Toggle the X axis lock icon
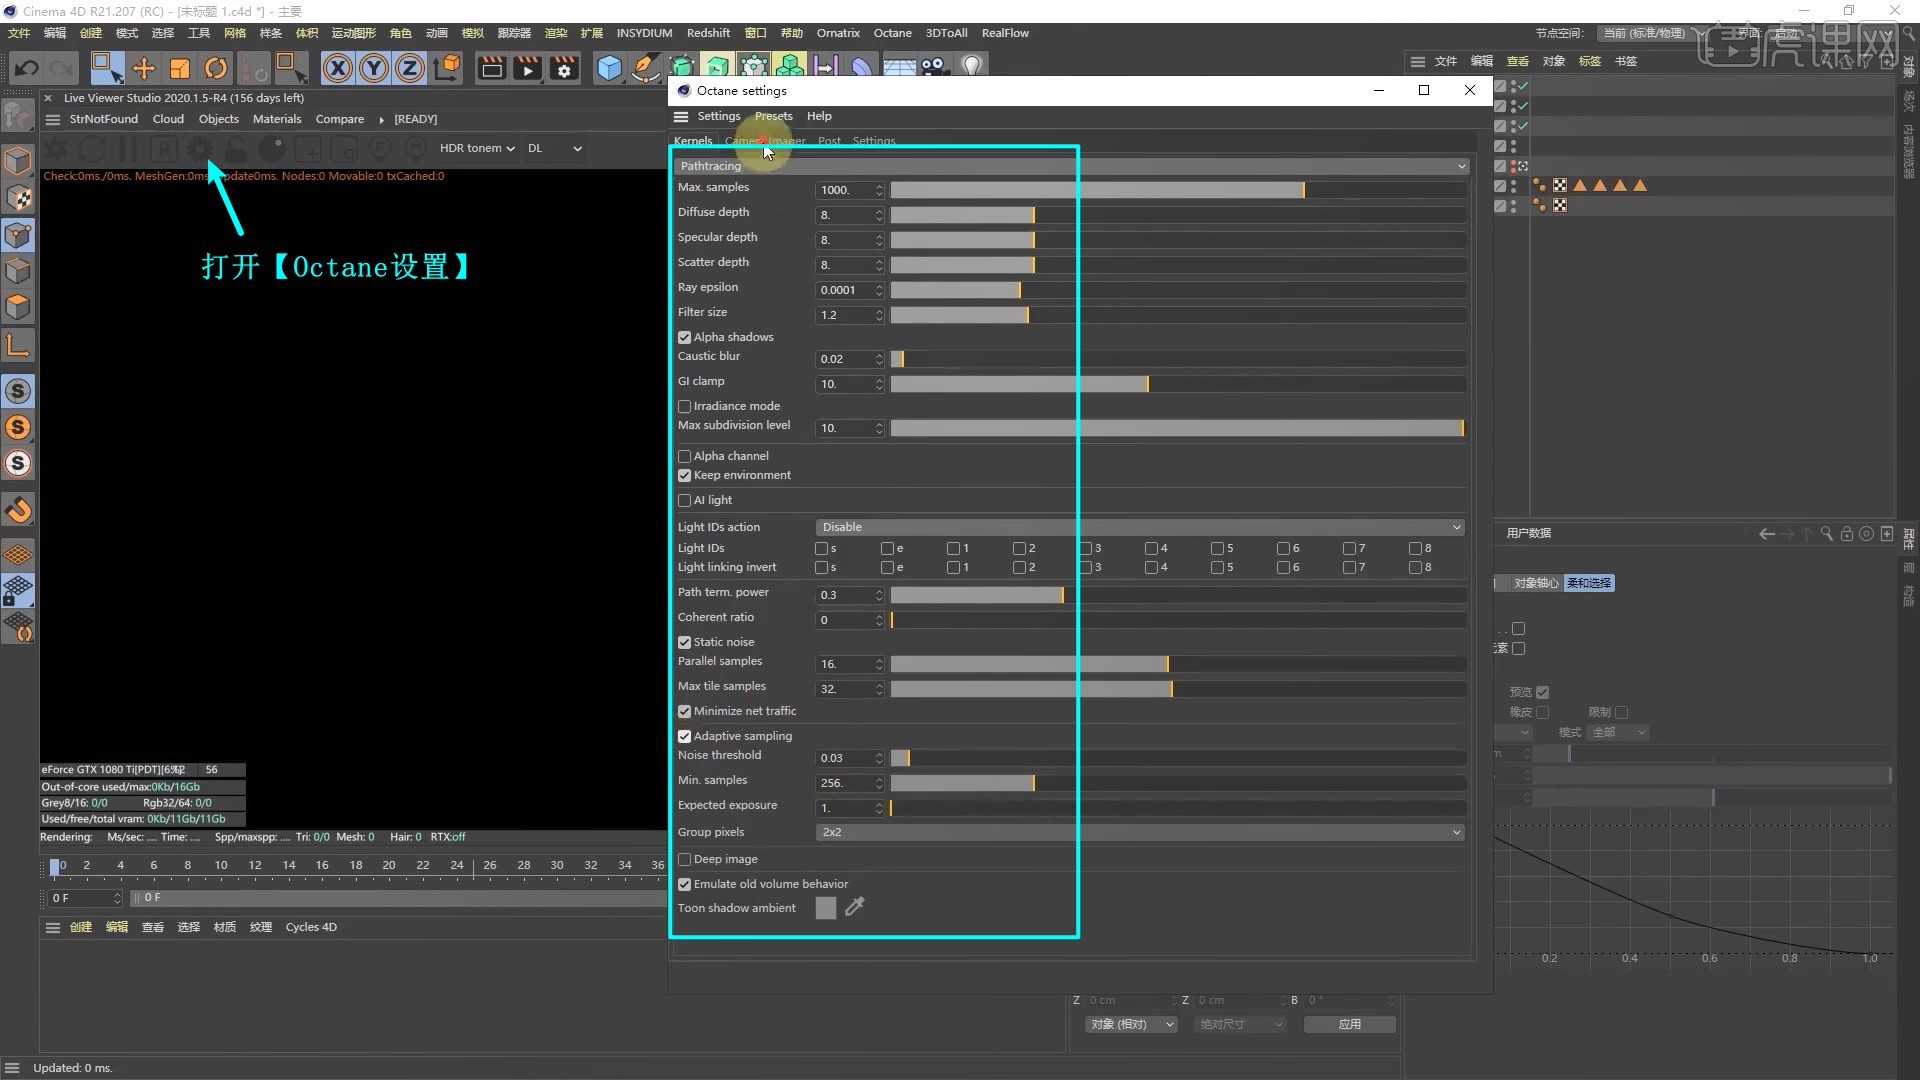Viewport: 1920px width, 1080px height. [338, 68]
